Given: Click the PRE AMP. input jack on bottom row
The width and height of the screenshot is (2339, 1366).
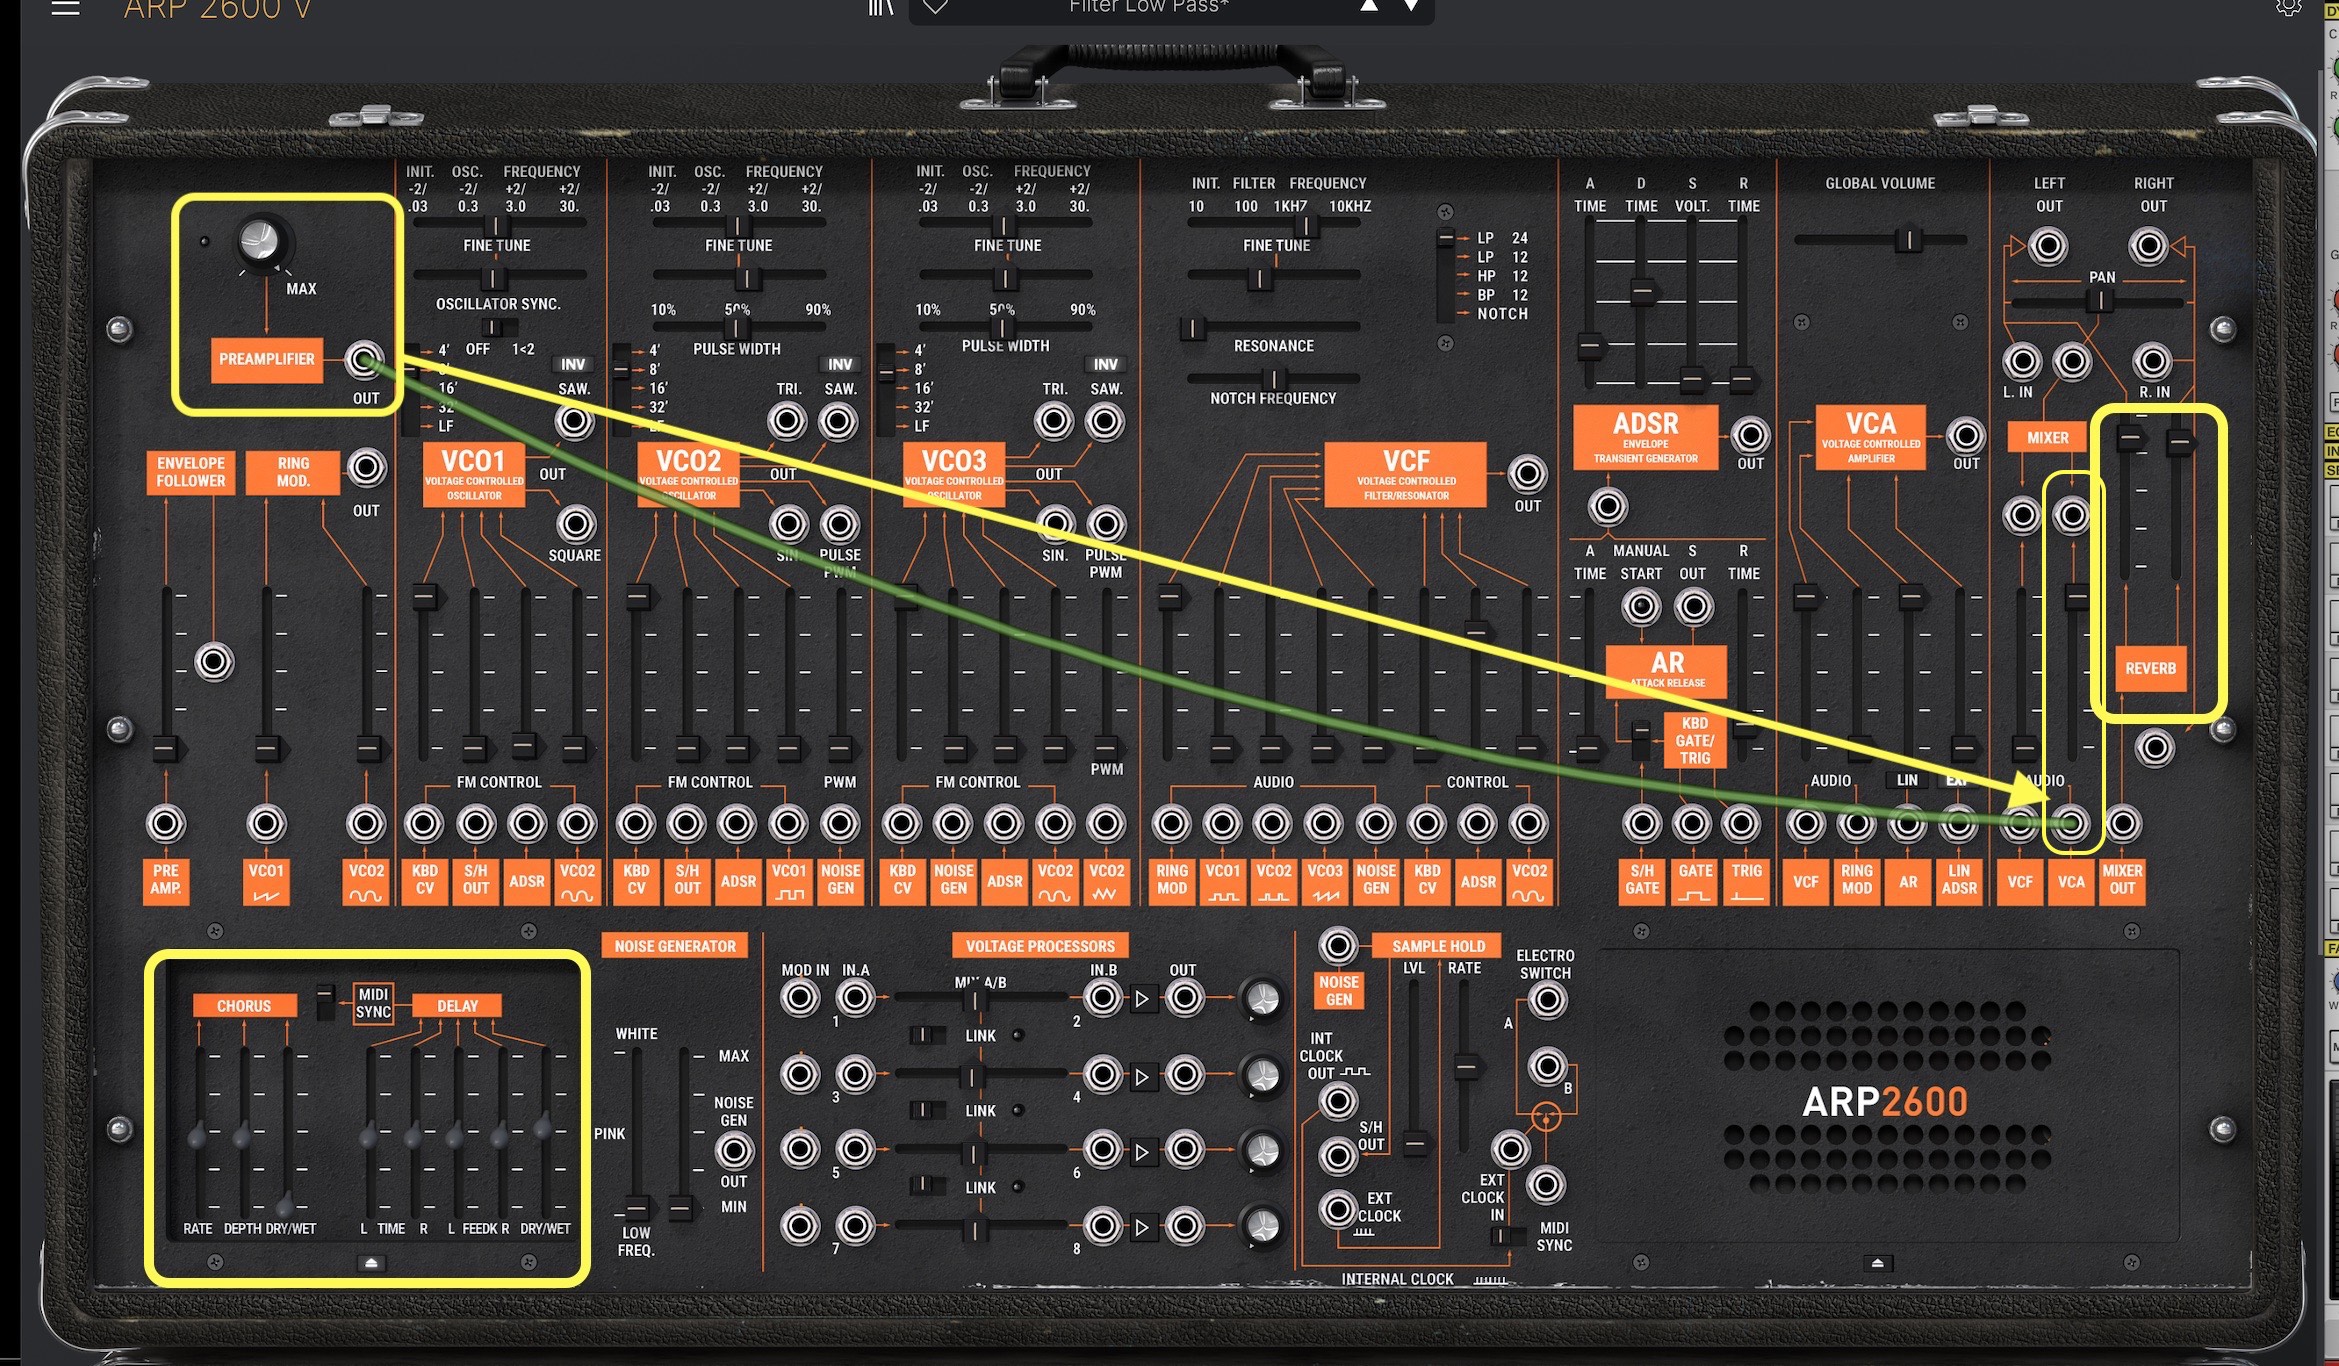Looking at the screenshot, I should pos(166,824).
